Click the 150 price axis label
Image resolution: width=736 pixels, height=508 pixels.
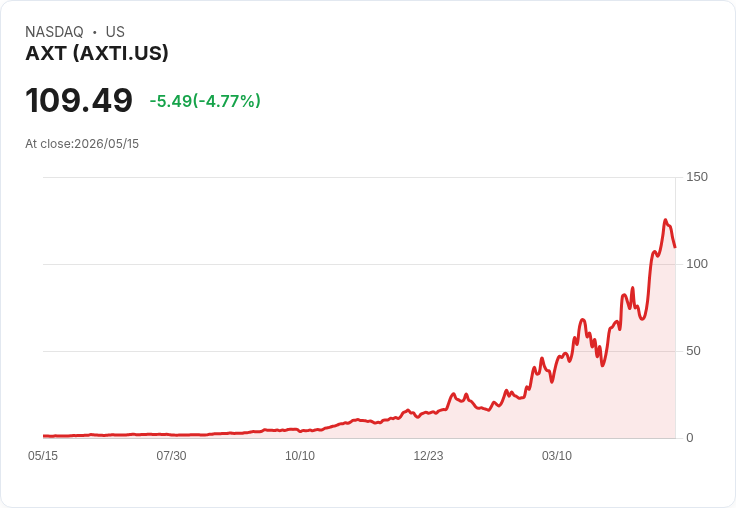coord(697,177)
